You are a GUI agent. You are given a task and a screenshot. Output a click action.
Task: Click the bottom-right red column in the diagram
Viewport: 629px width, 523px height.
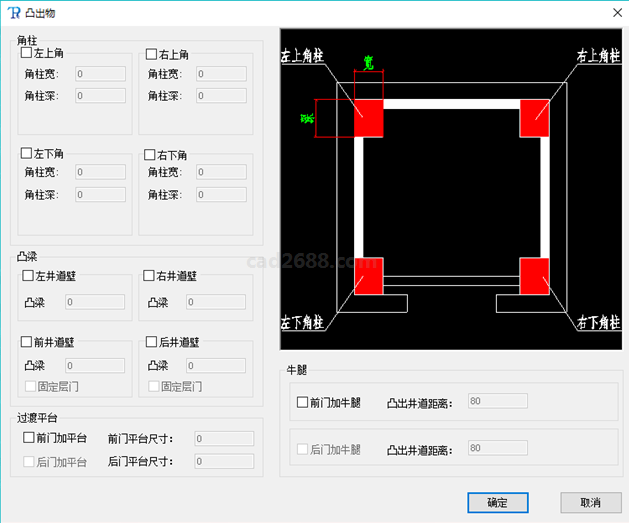(x=533, y=276)
